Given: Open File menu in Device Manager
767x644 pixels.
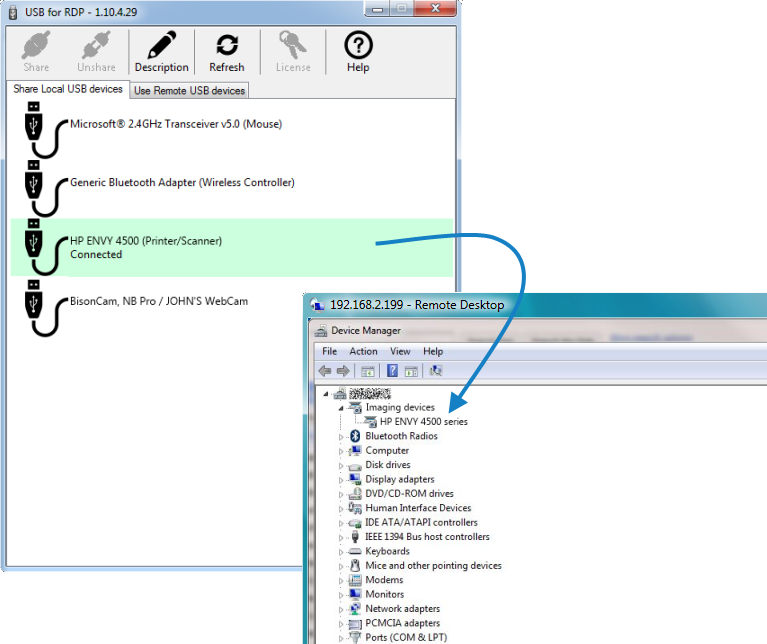Looking at the screenshot, I should (x=329, y=351).
